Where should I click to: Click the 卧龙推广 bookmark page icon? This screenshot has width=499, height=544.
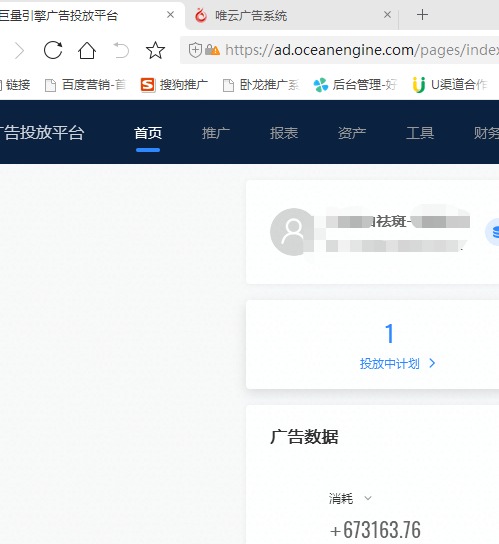pos(228,85)
